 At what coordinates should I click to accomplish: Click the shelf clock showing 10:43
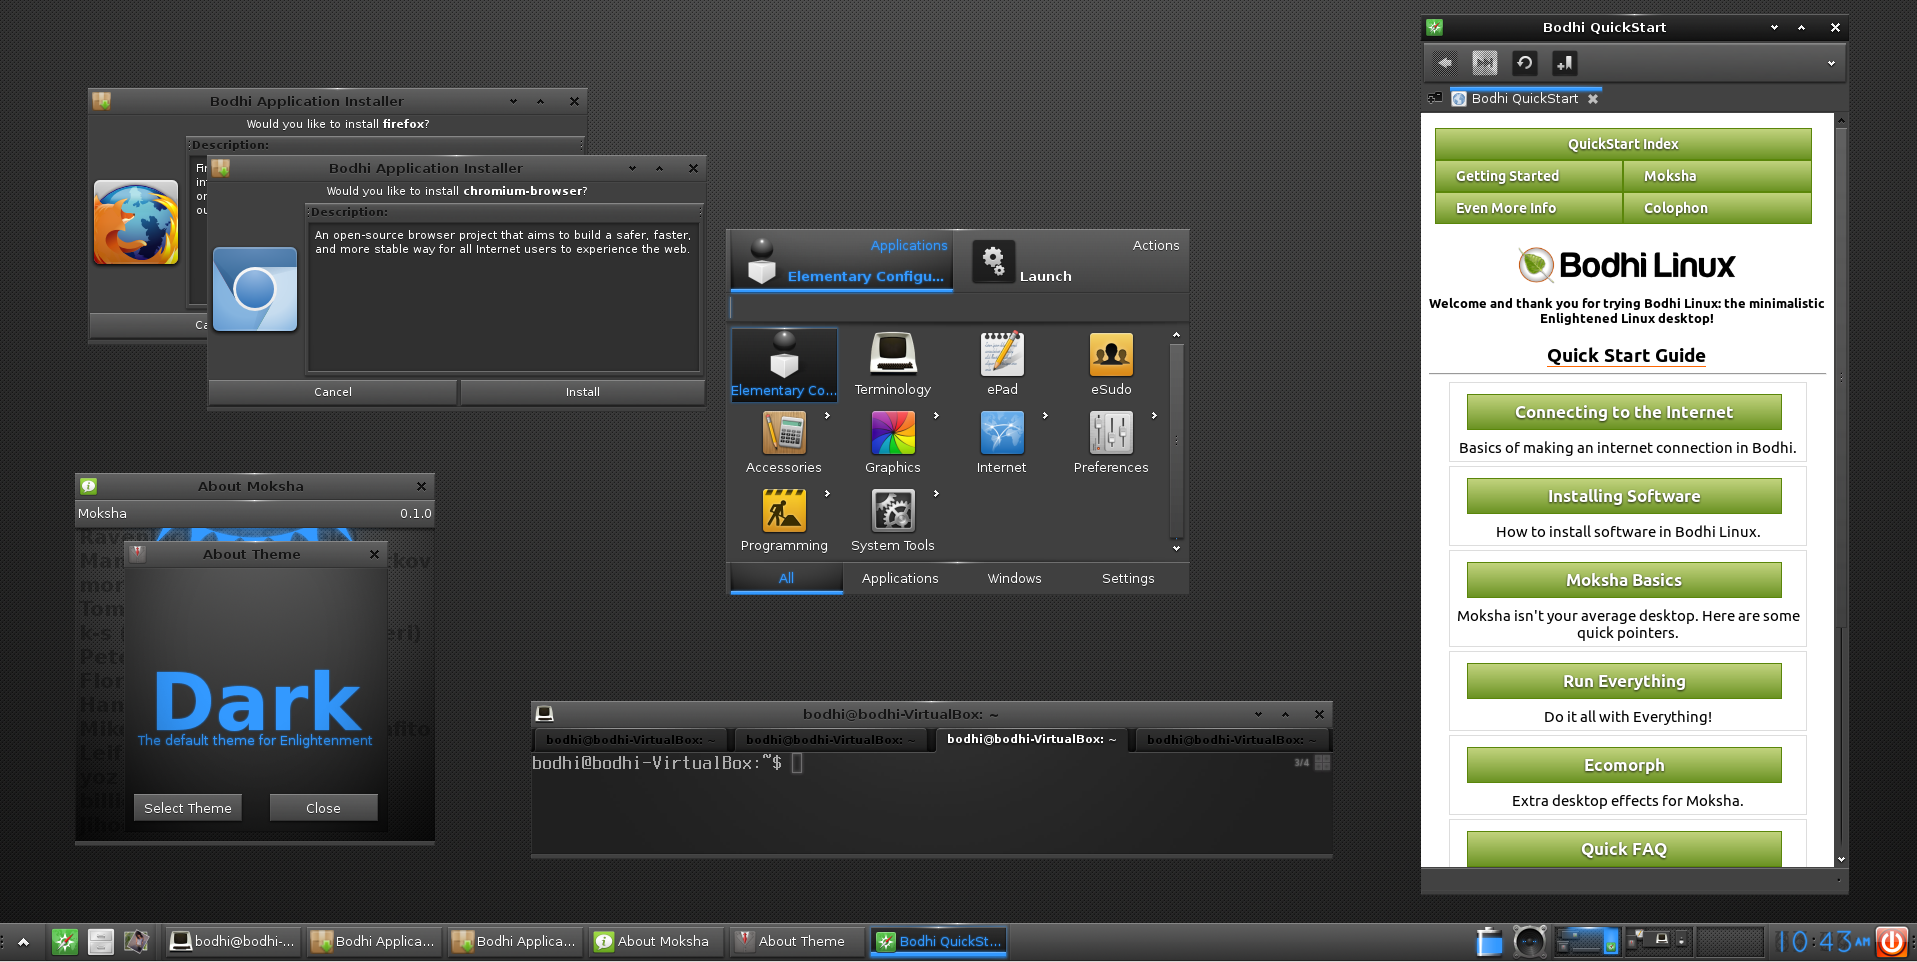pos(1823,941)
